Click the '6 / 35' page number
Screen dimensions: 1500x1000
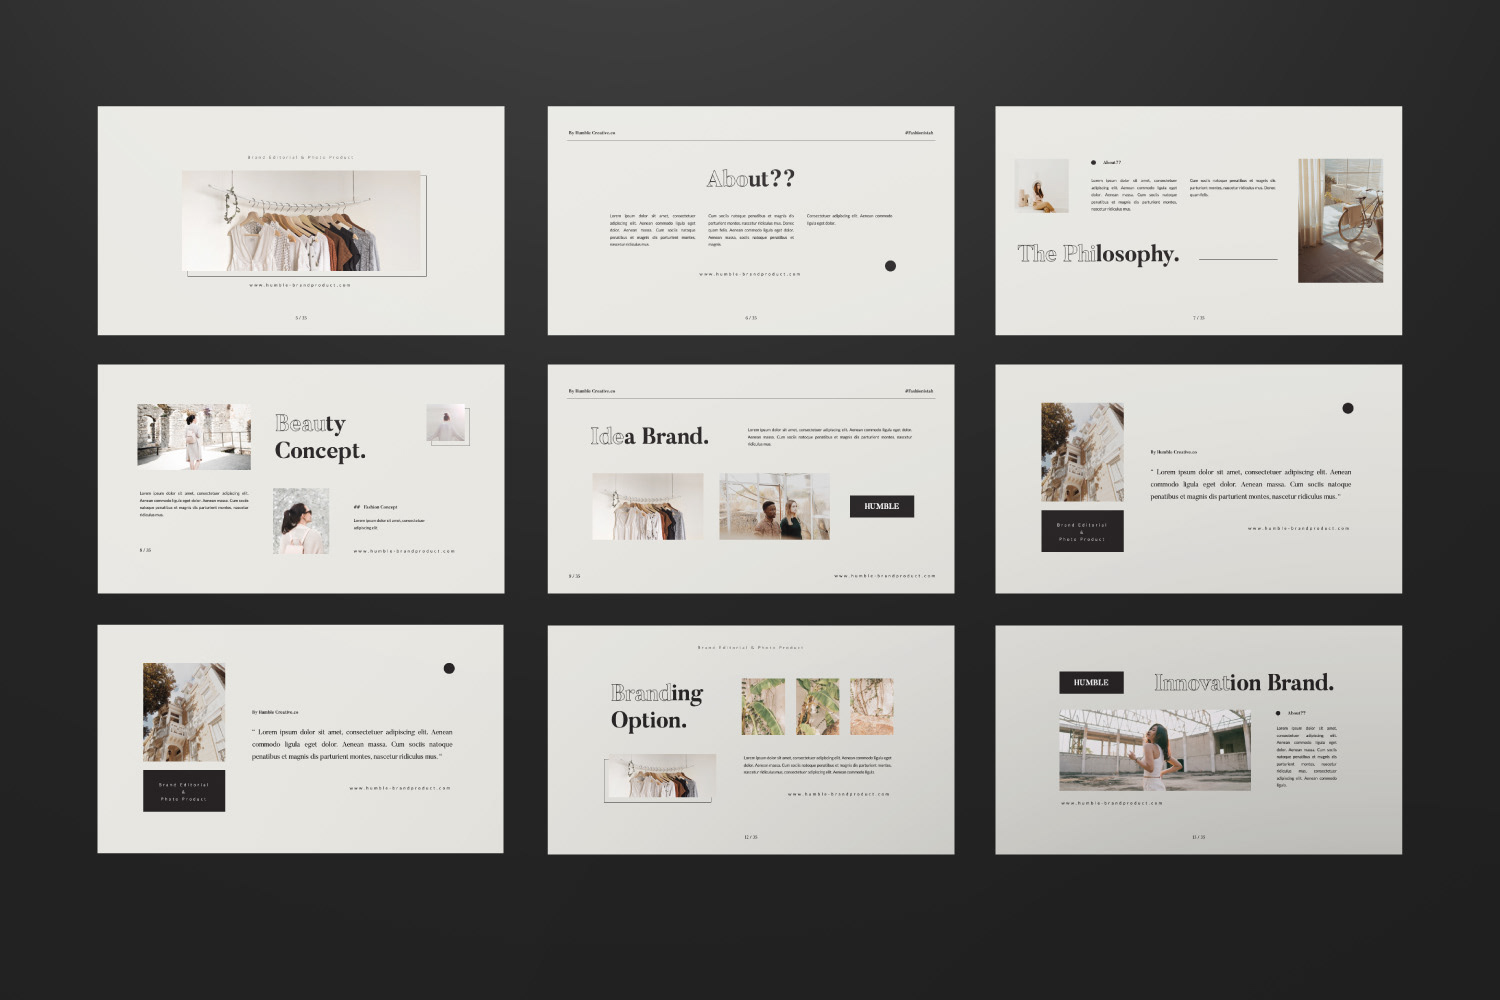pos(751,318)
